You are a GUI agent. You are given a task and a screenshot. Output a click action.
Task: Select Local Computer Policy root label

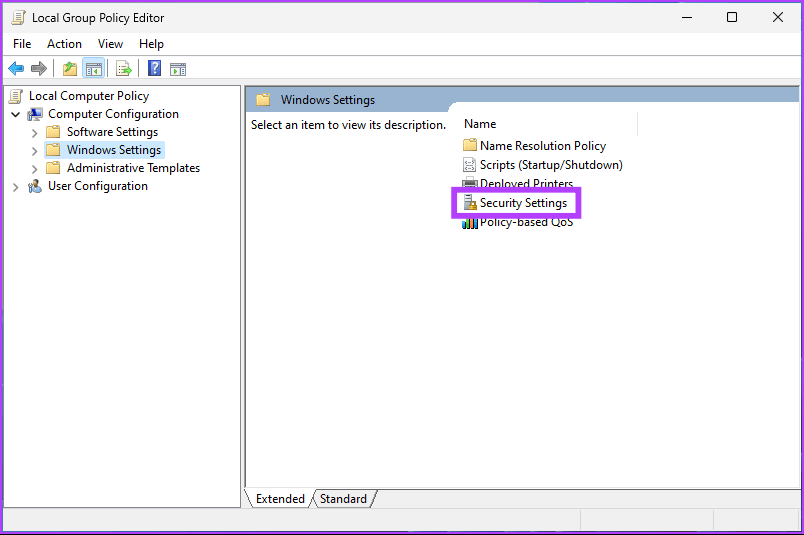[x=89, y=96]
